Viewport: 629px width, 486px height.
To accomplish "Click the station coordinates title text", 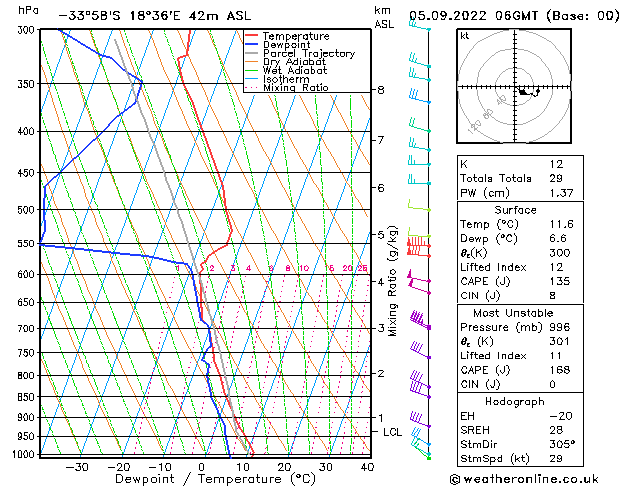I will 155,16.
